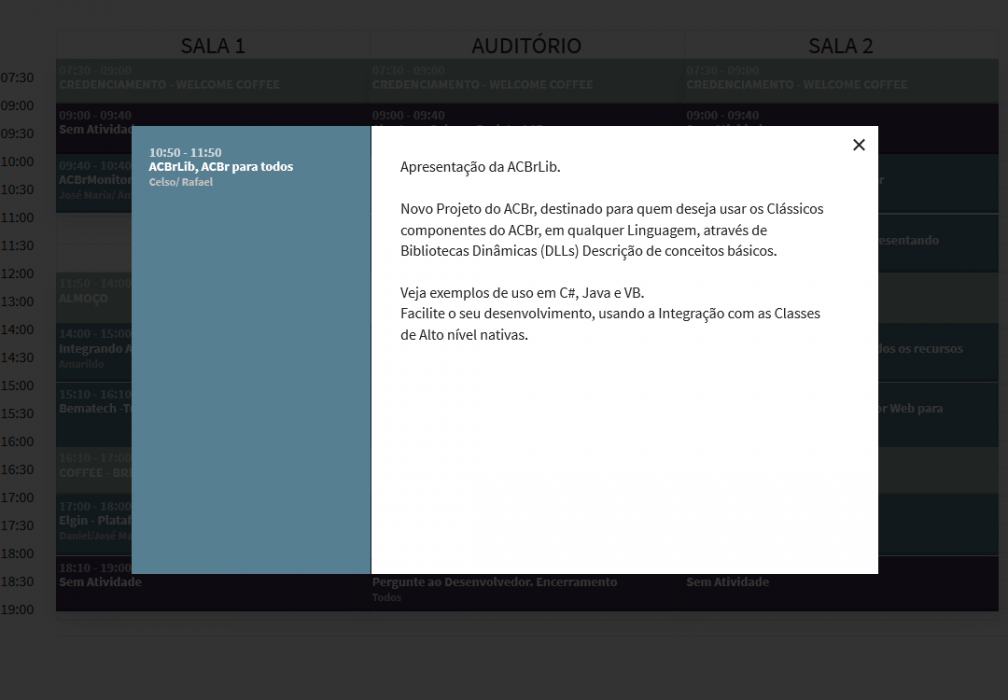Open the ALMOÇO lunch slot in SALA 1
Image resolution: width=1008 pixels, height=700 pixels.
pos(94,297)
